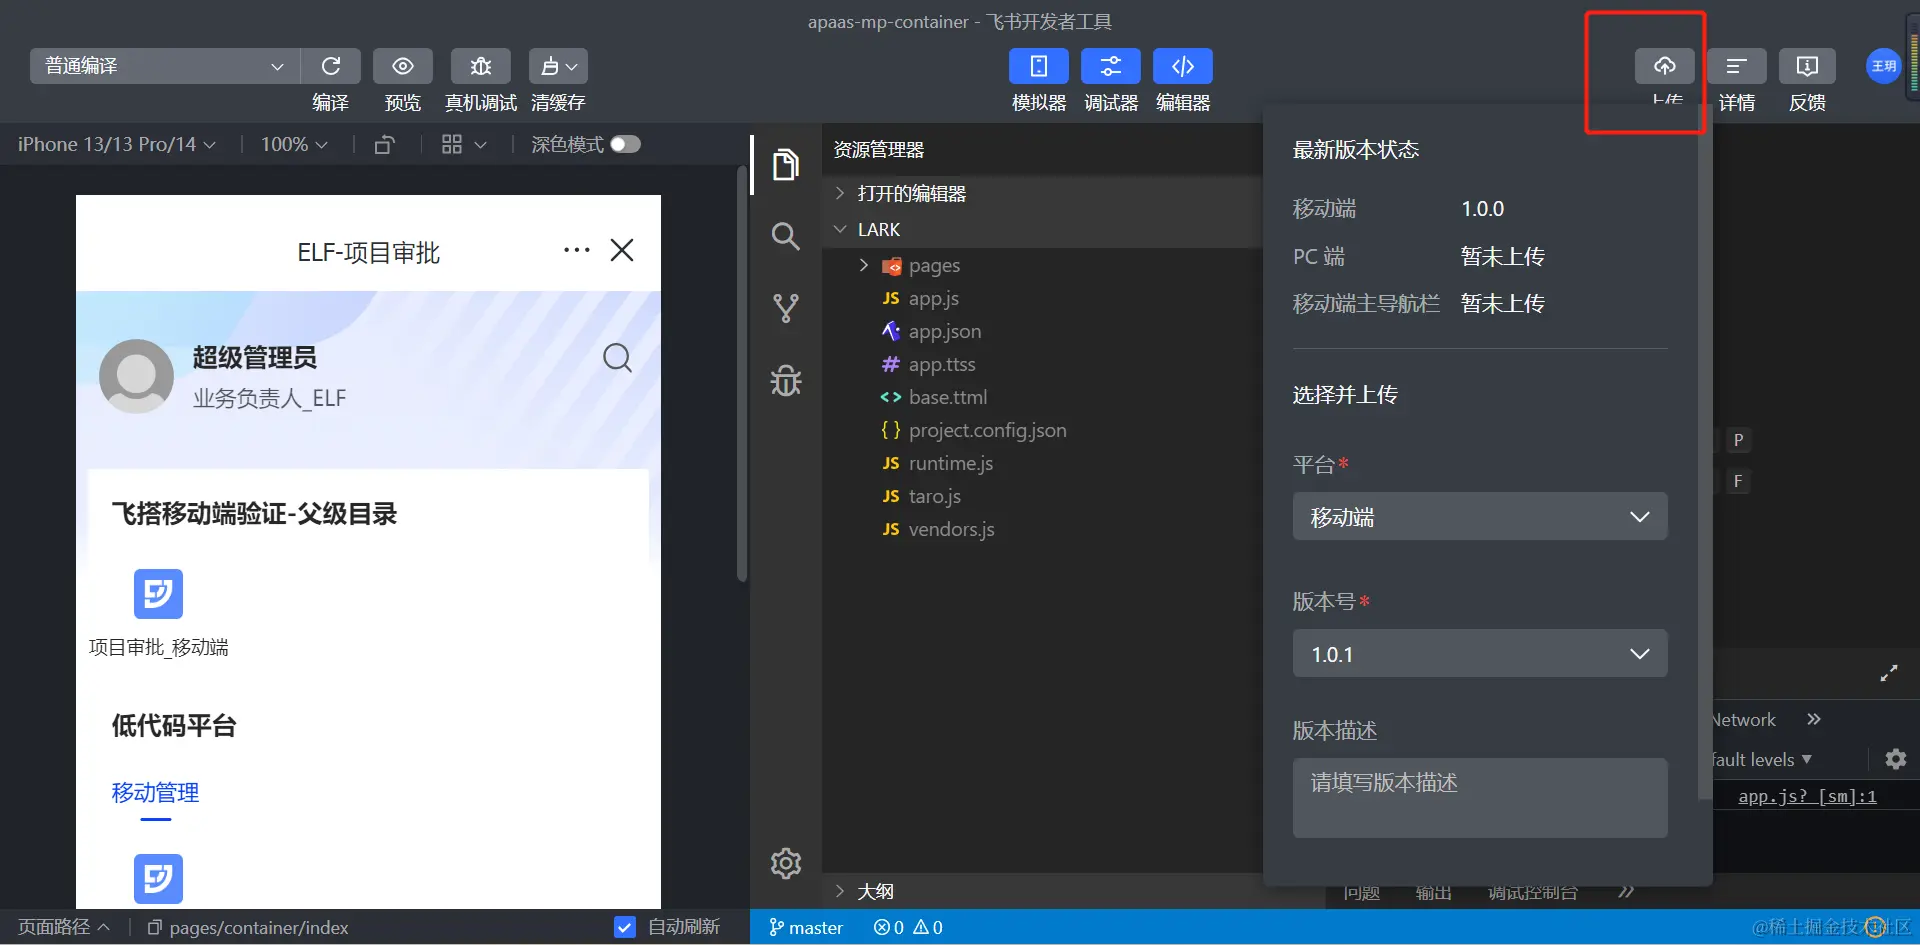Open the compile mode dropdown 普通编译

(165, 66)
